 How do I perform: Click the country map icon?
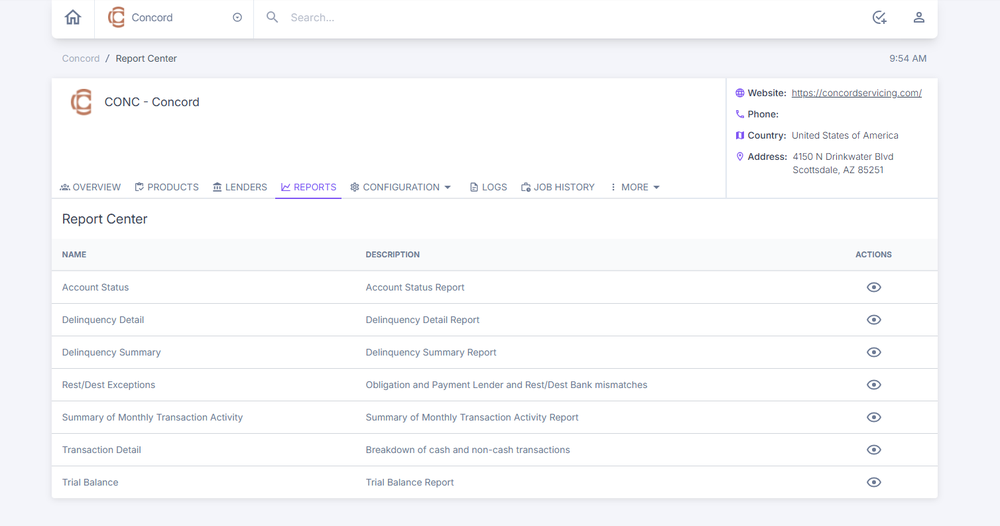tap(740, 135)
